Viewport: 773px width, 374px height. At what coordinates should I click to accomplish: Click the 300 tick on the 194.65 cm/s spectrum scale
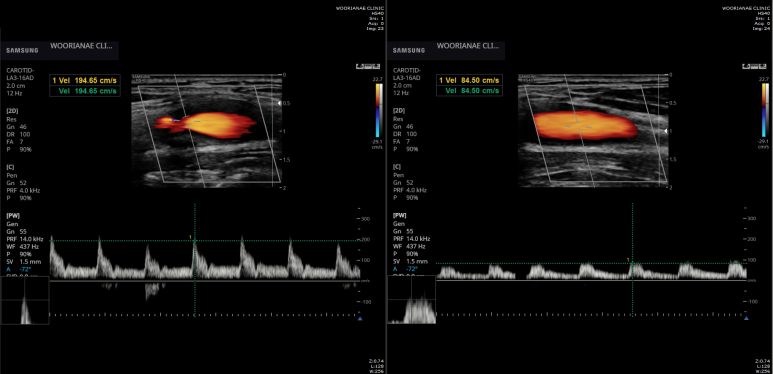click(x=365, y=218)
